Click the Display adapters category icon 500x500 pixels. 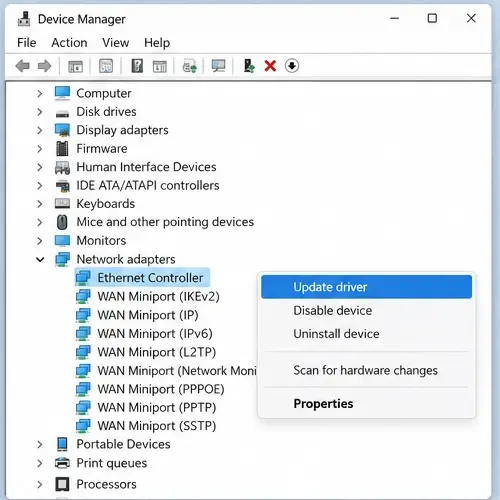click(62, 130)
